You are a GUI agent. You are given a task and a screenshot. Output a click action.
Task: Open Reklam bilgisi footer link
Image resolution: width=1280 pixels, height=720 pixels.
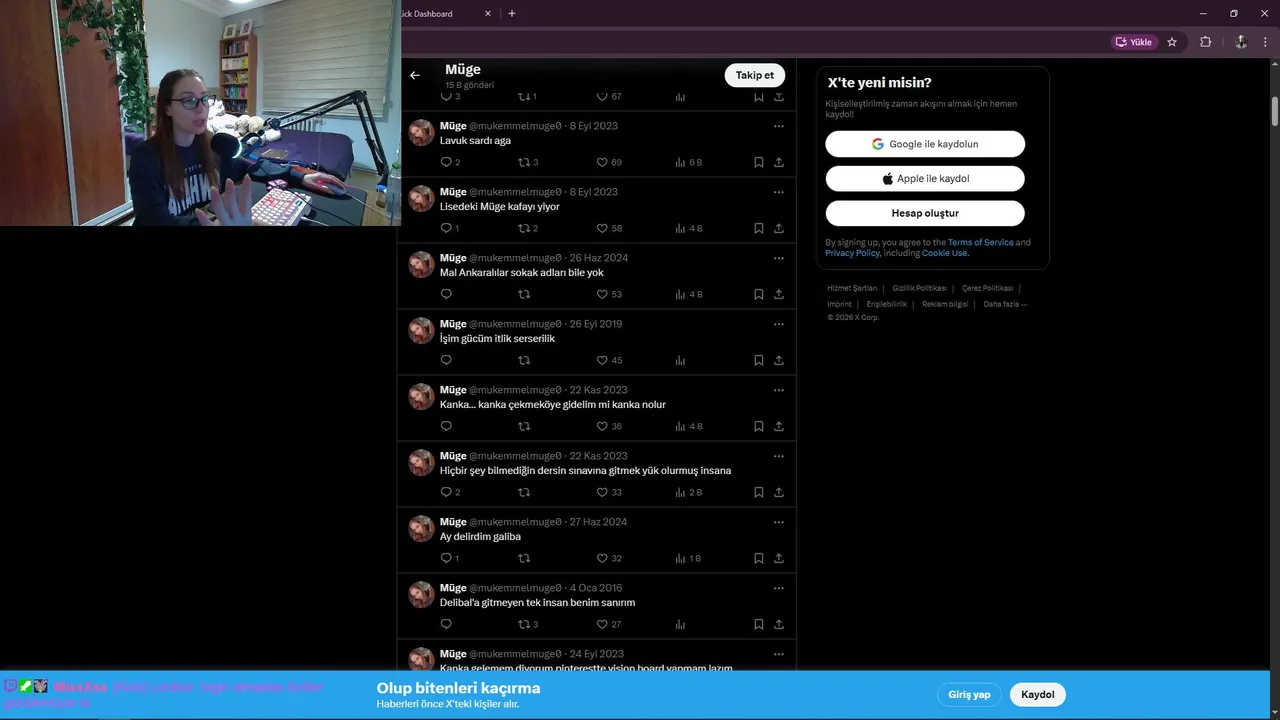[945, 304]
